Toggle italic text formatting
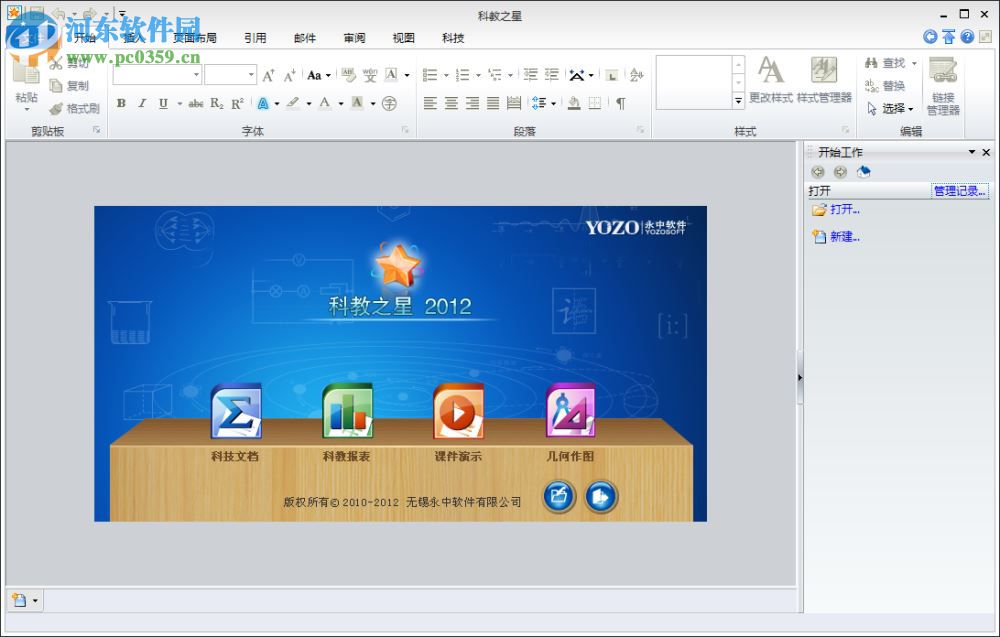1000x637 pixels. tap(142, 103)
